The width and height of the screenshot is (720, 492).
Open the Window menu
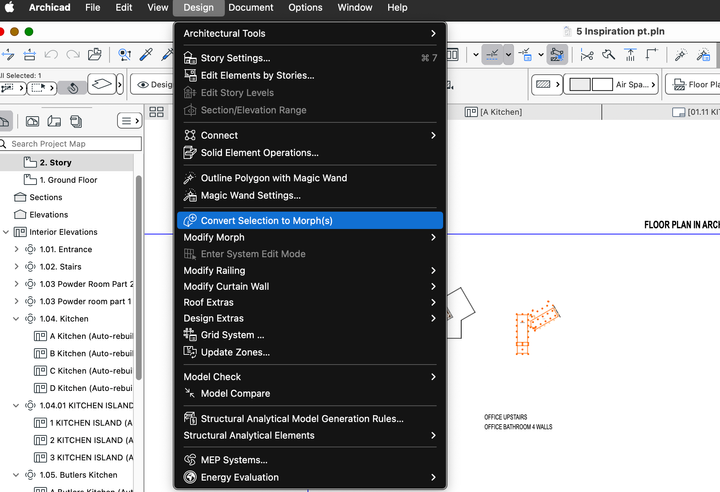354,7
